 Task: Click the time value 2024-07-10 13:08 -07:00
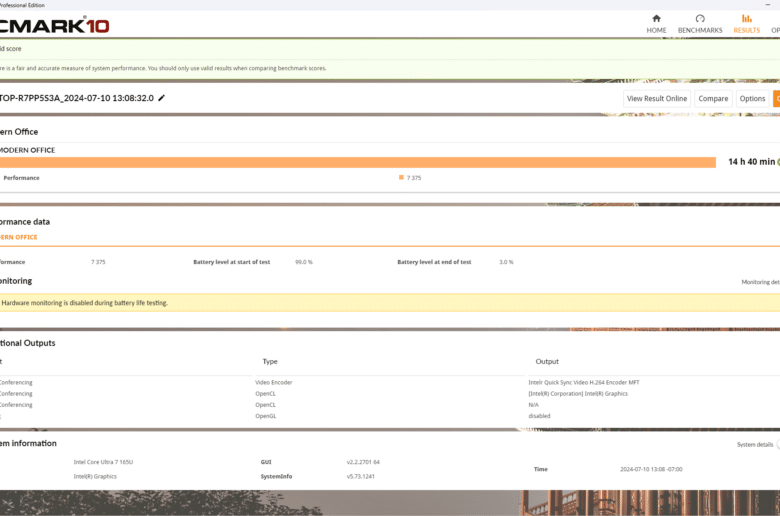[x=651, y=469]
